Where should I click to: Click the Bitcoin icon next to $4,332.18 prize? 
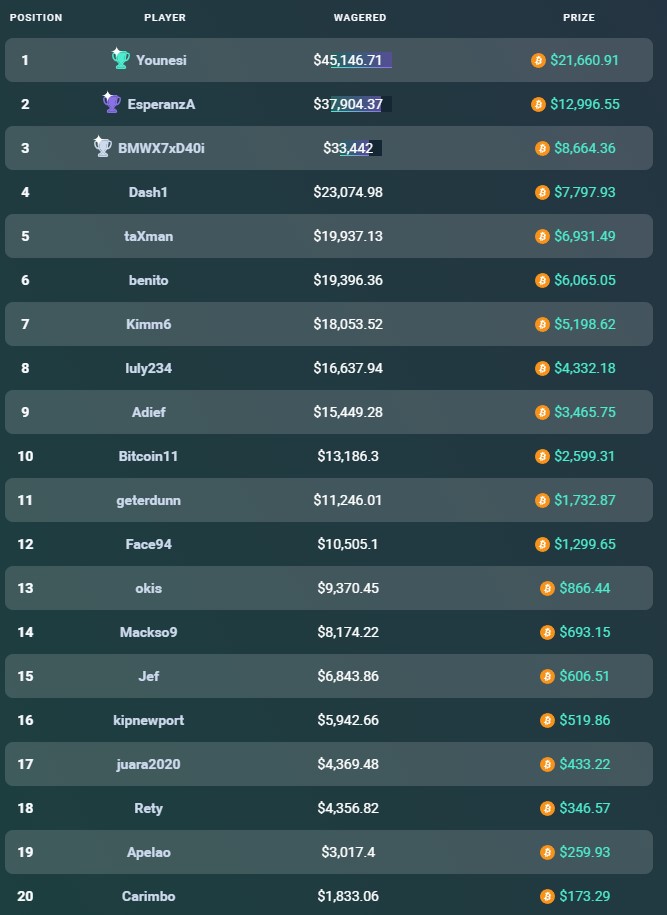click(543, 368)
